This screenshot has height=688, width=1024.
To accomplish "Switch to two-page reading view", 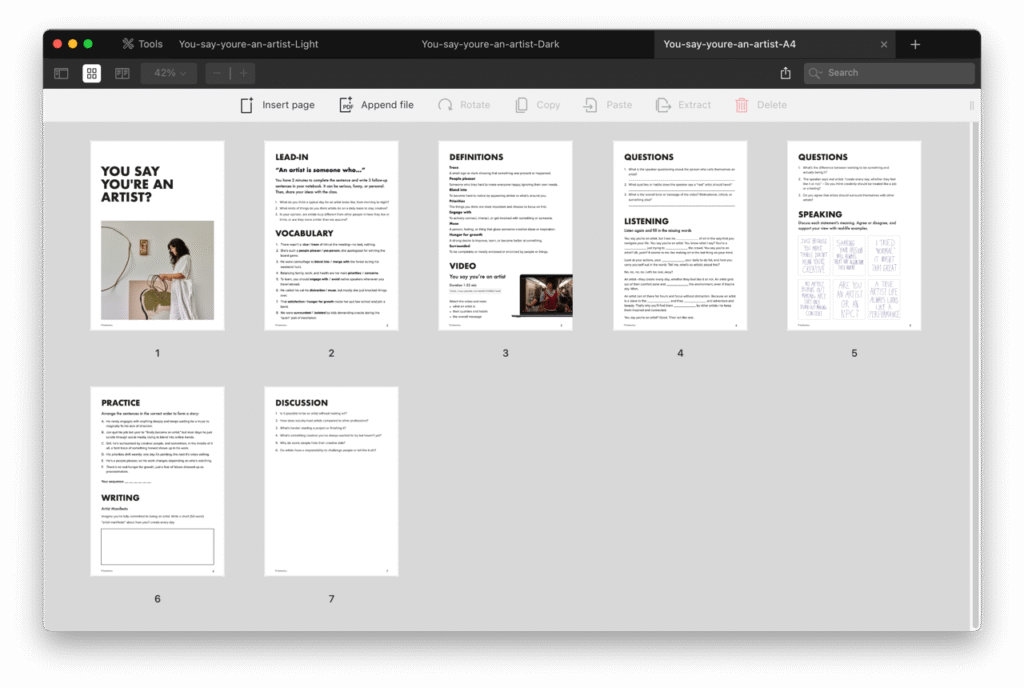I will click(x=122, y=73).
